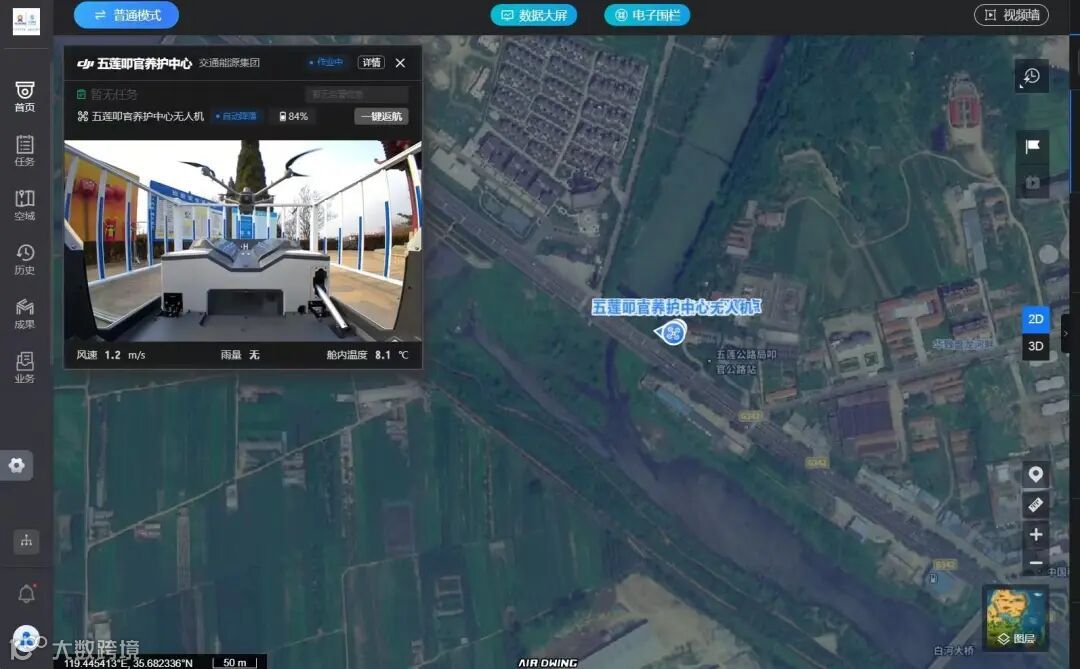Open the 首页 home sidebar item
Screen dimensions: 1080x669
pos(25,96)
